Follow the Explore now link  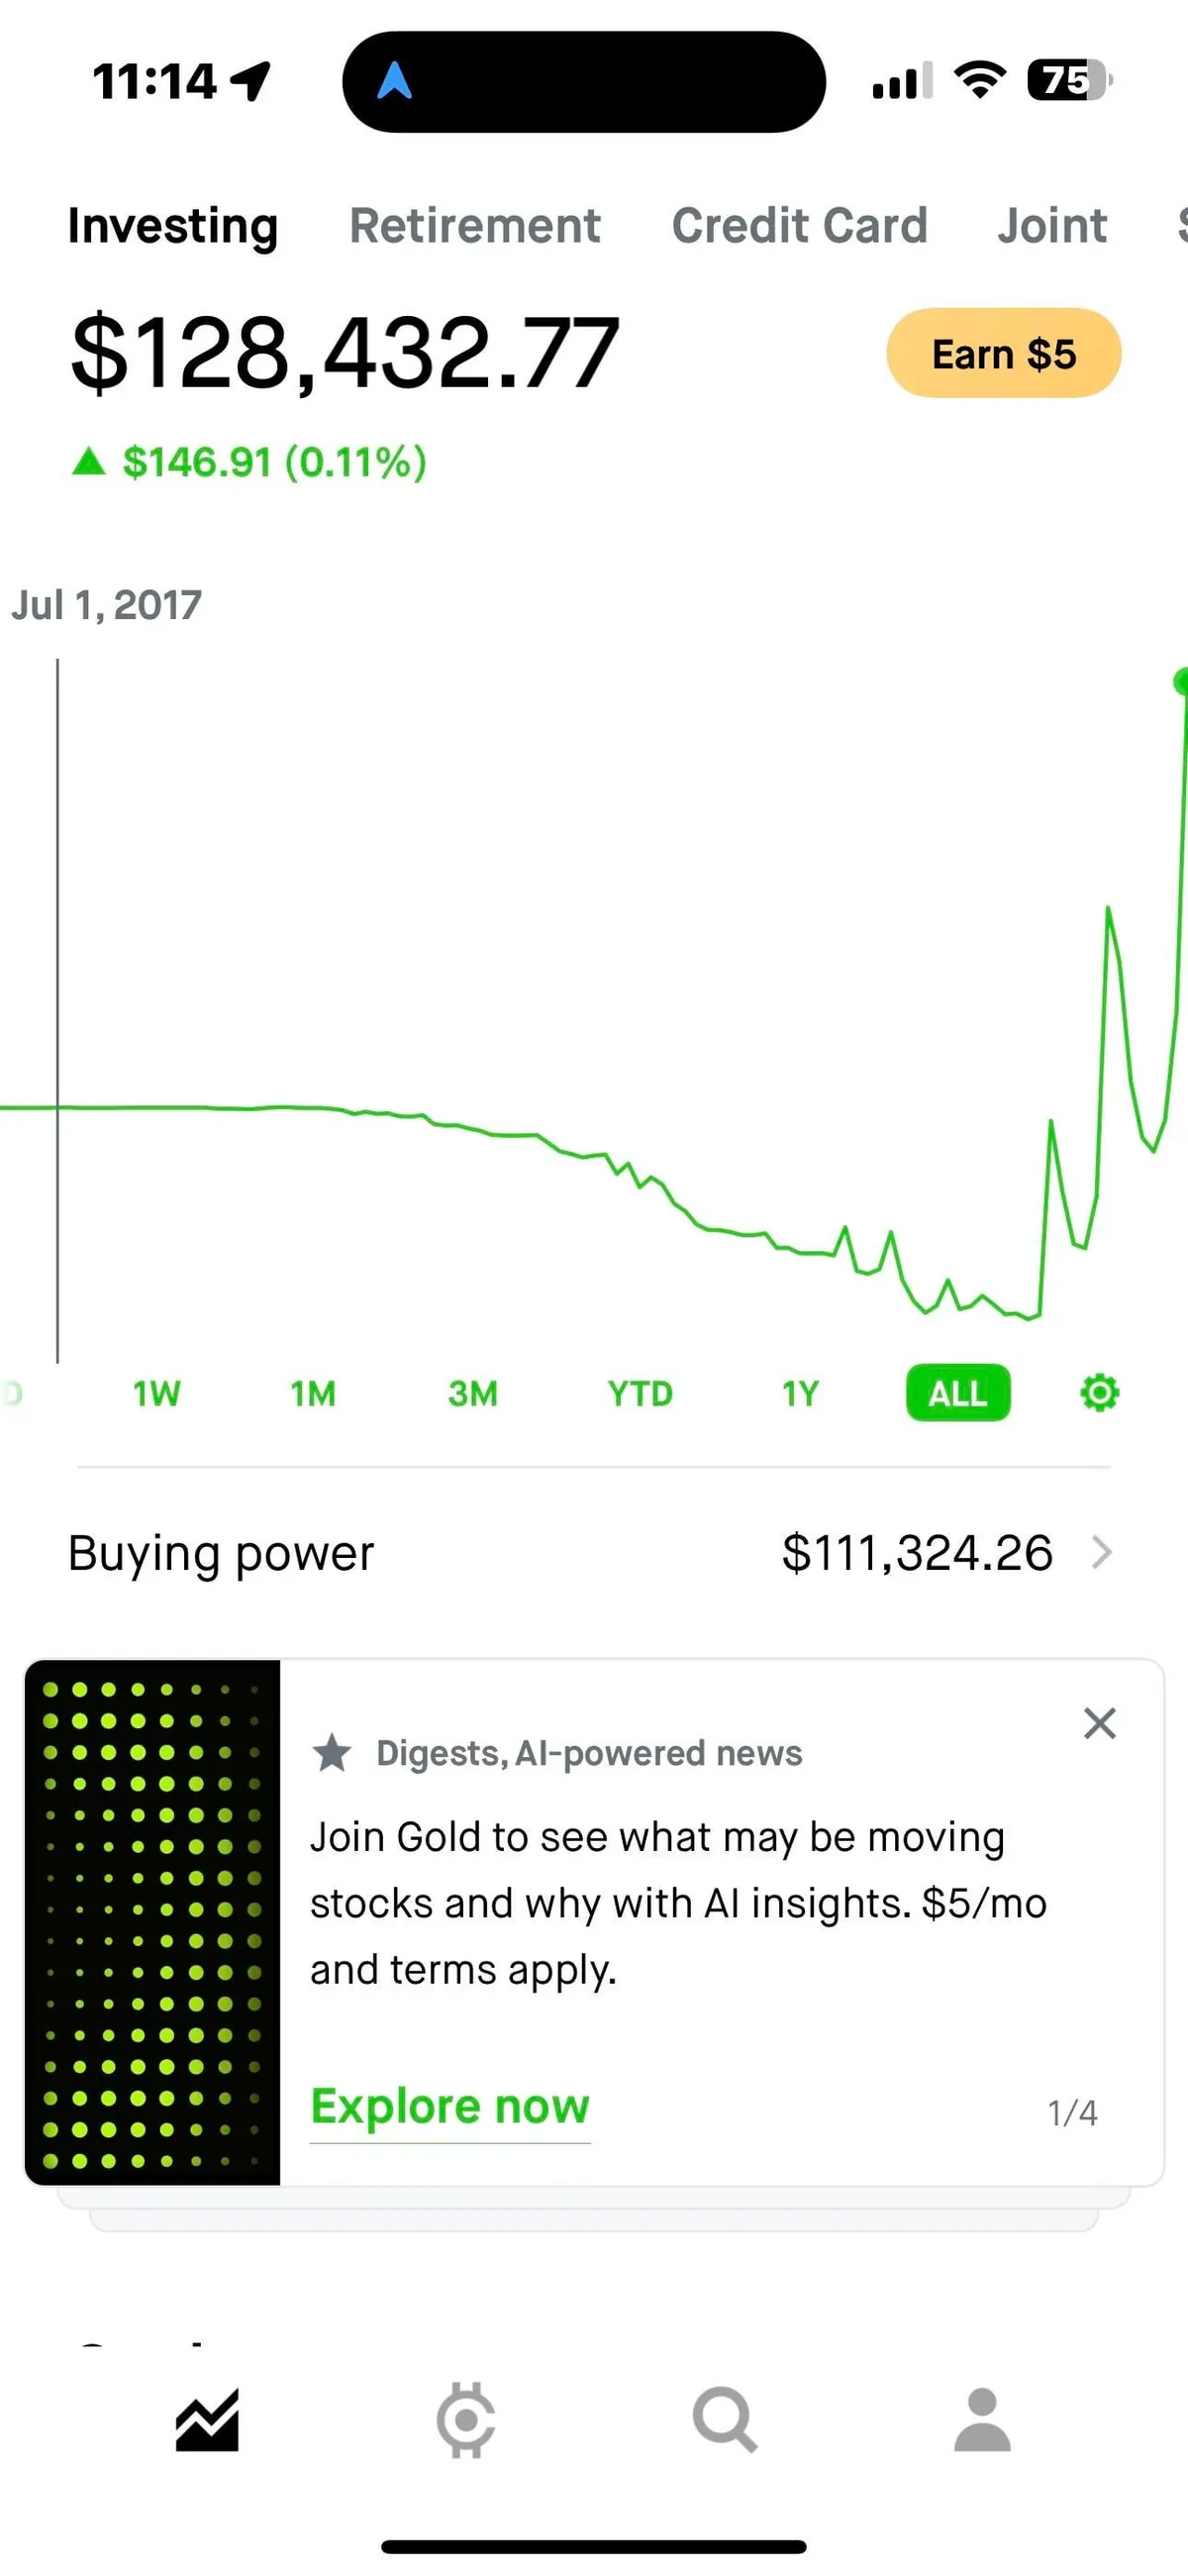pos(450,2107)
